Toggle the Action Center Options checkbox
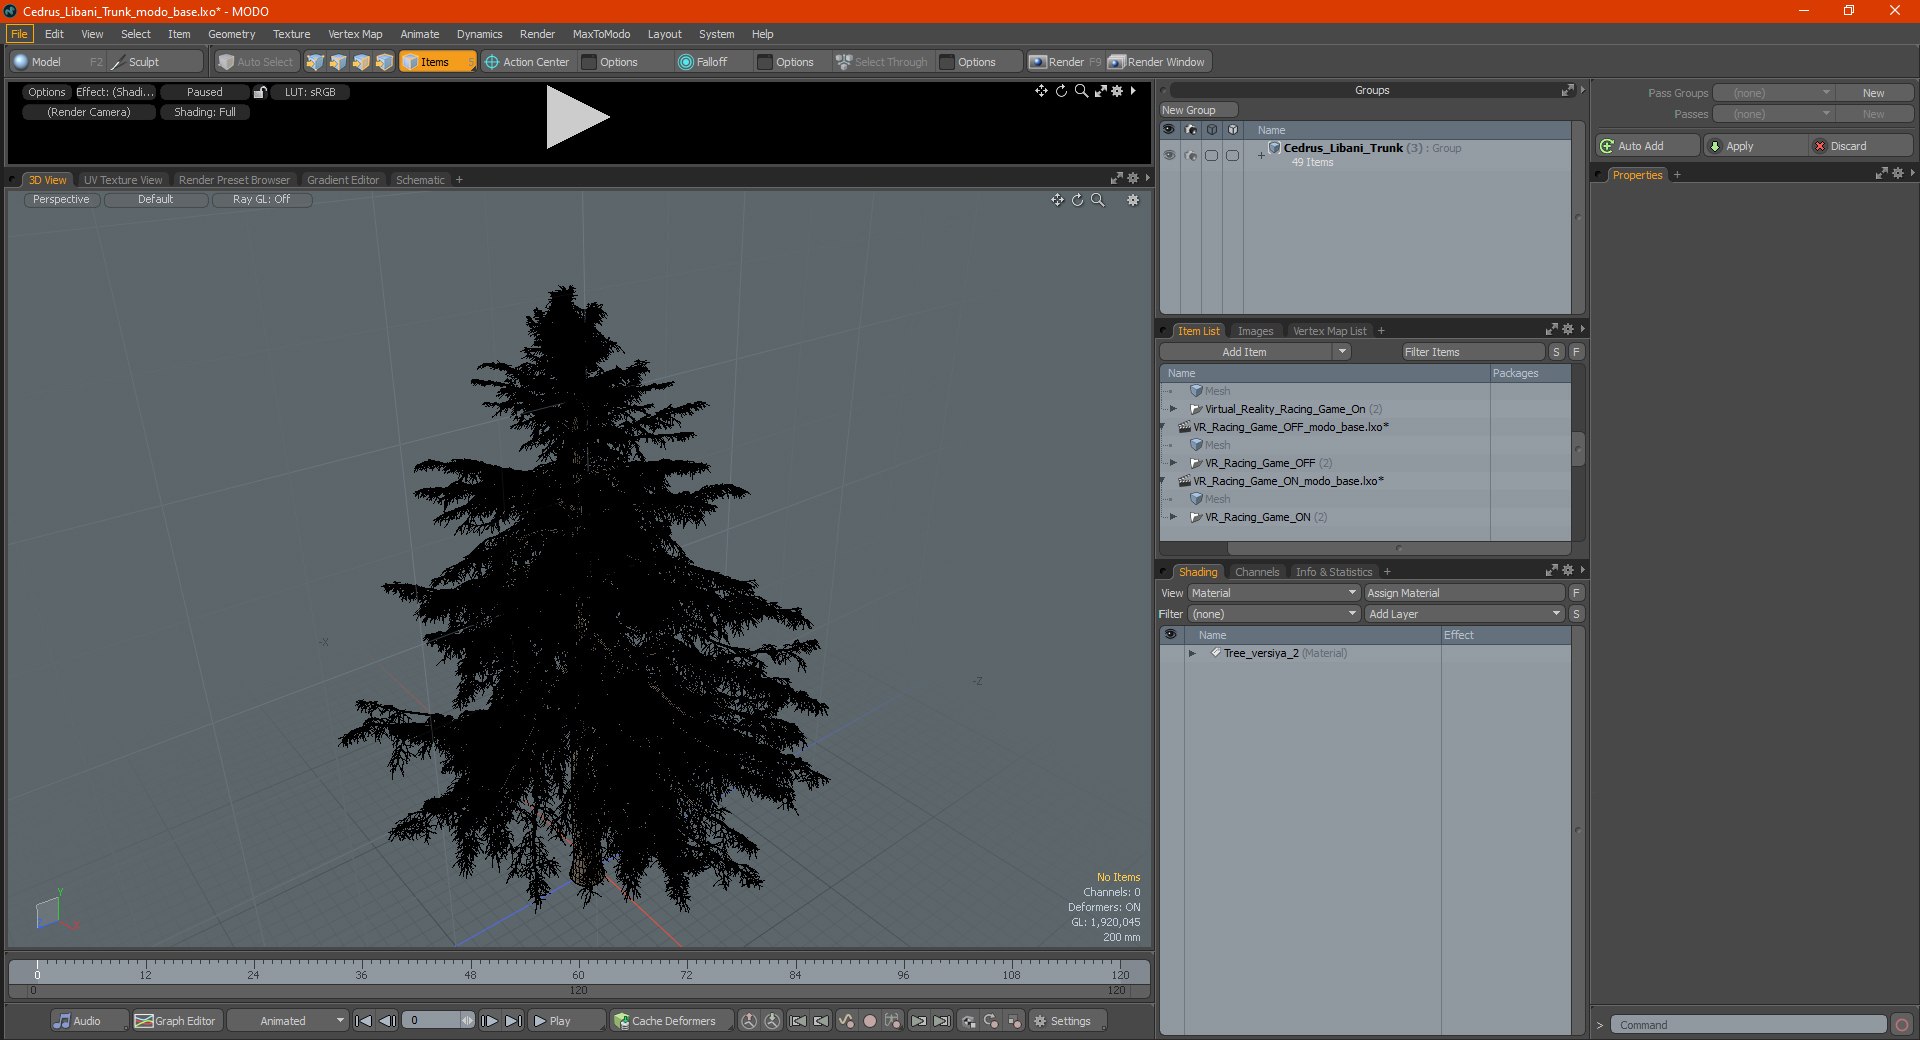The width and height of the screenshot is (1920, 1040). point(589,62)
